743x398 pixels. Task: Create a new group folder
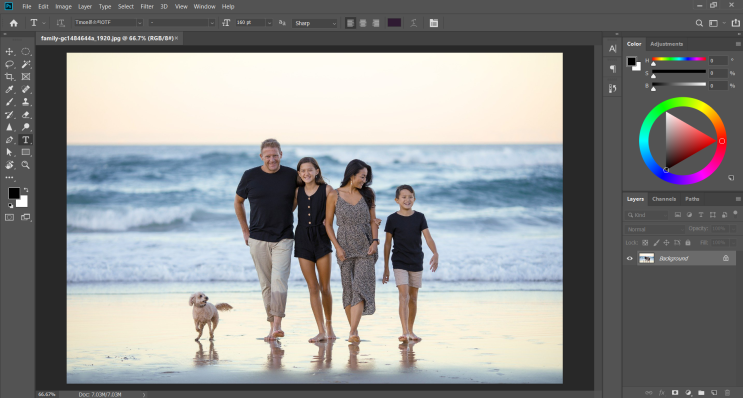point(701,393)
